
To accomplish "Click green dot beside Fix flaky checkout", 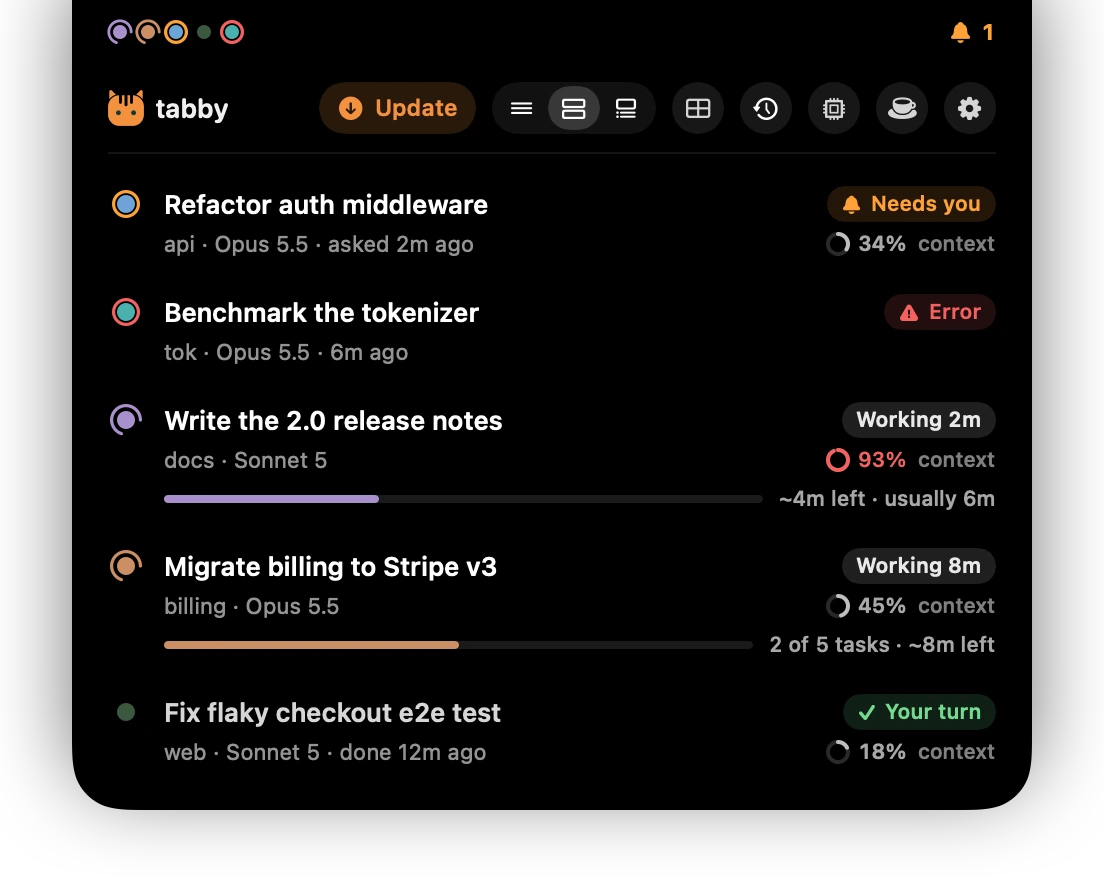I will (126, 712).
